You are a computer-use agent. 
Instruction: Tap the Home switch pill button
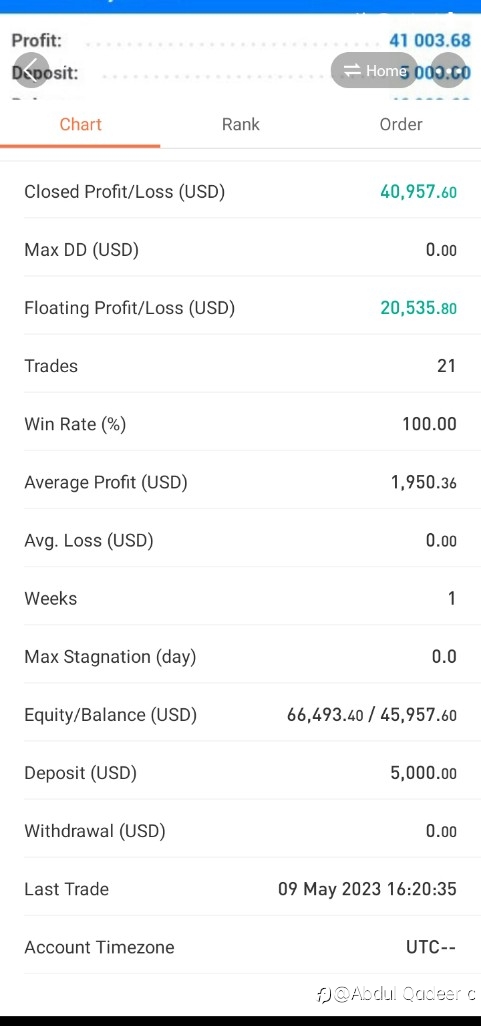pos(374,70)
